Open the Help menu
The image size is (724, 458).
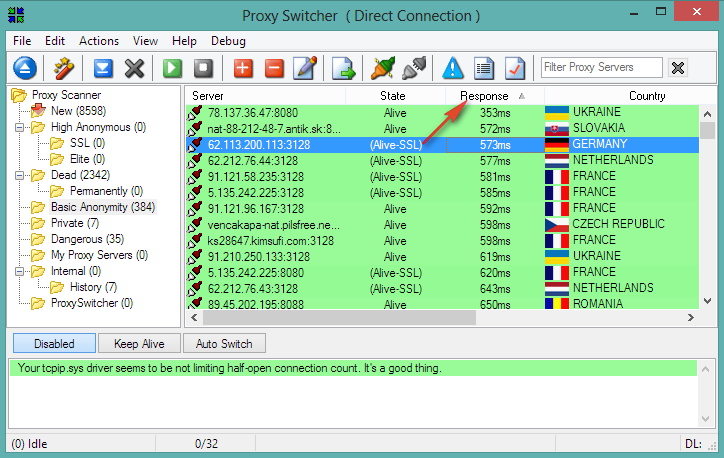[184, 41]
